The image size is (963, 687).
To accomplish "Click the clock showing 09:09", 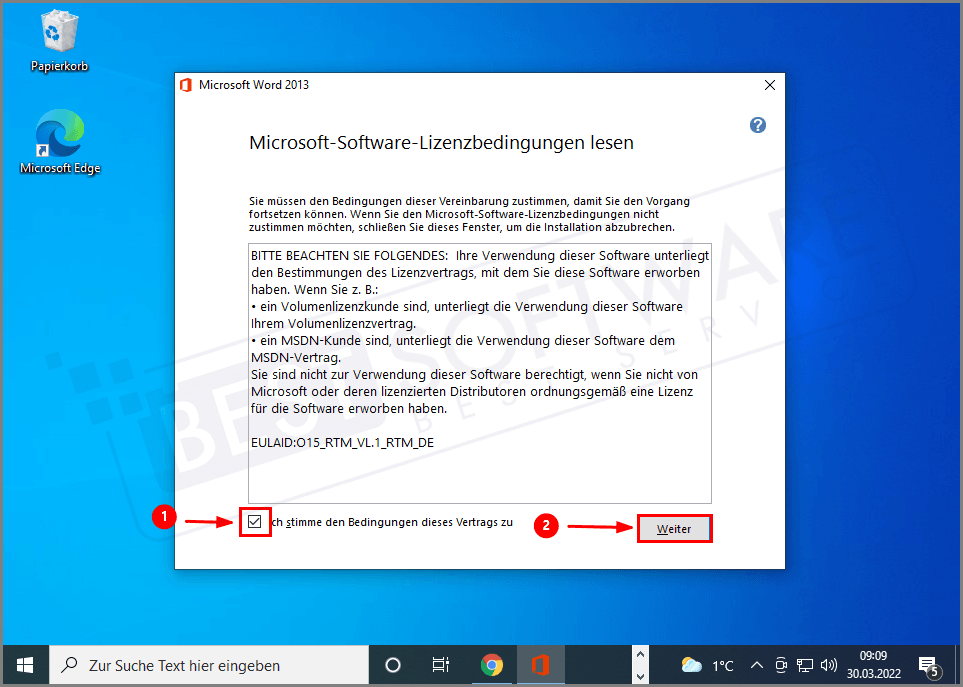I will 872,664.
